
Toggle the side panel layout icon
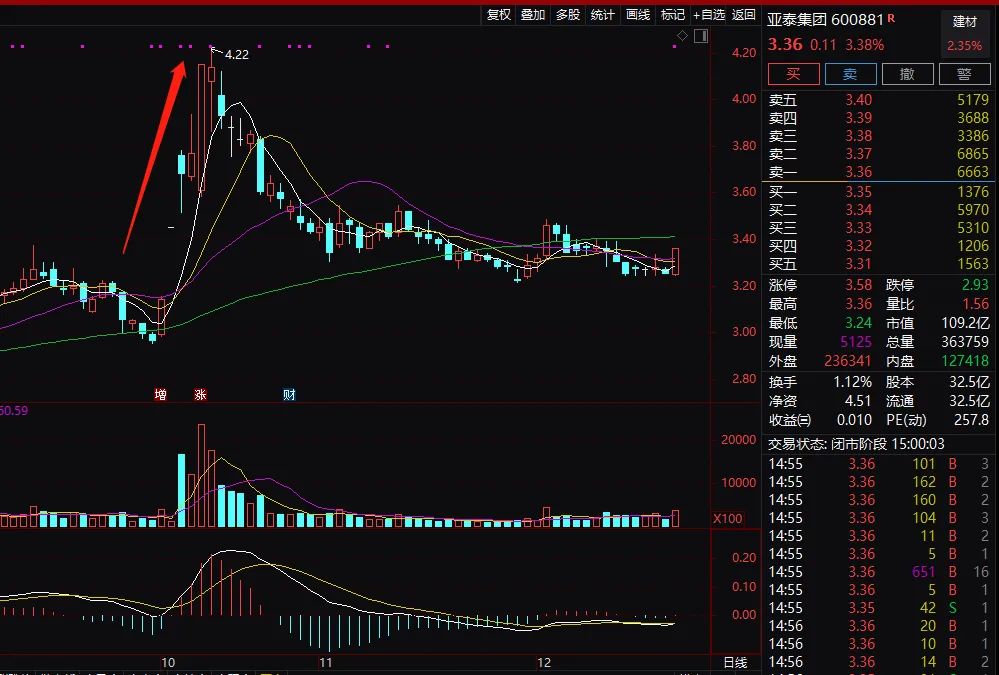699,36
